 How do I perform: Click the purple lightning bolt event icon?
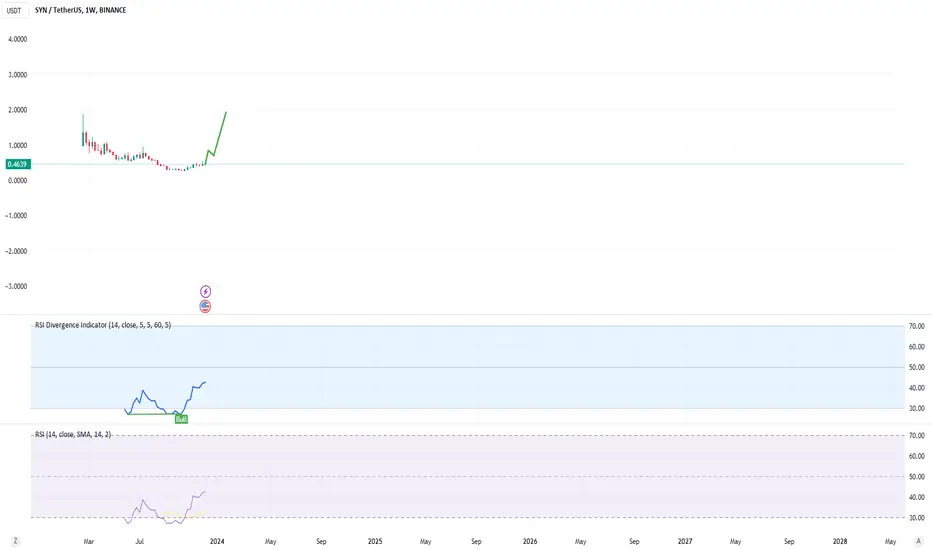coord(205,291)
